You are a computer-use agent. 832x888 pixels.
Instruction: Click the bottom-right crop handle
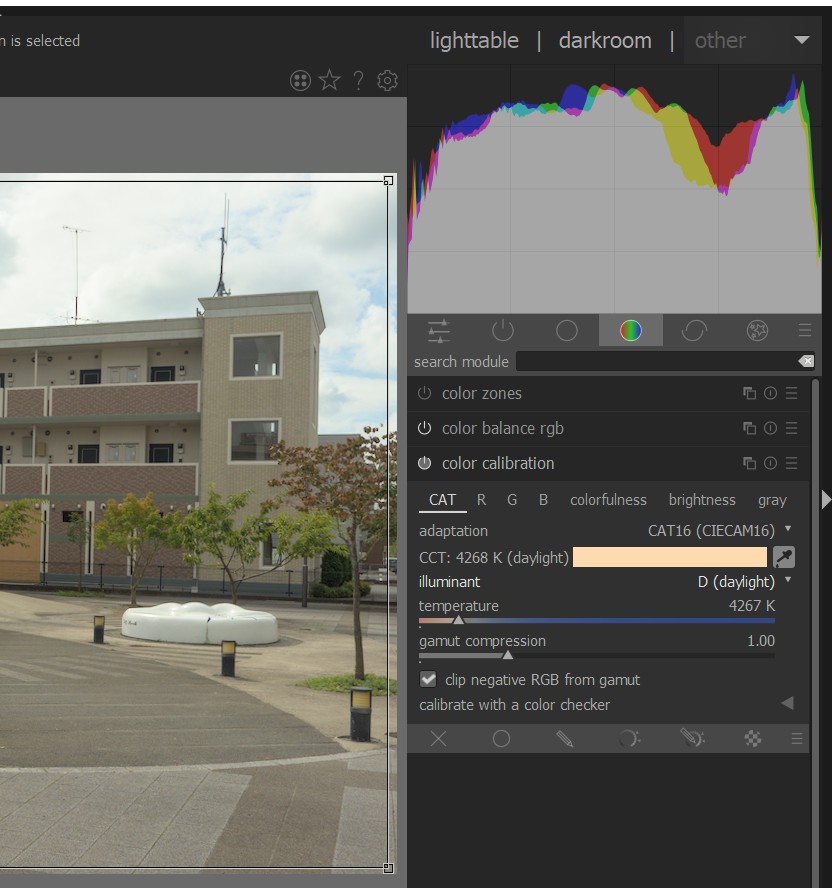(388, 868)
